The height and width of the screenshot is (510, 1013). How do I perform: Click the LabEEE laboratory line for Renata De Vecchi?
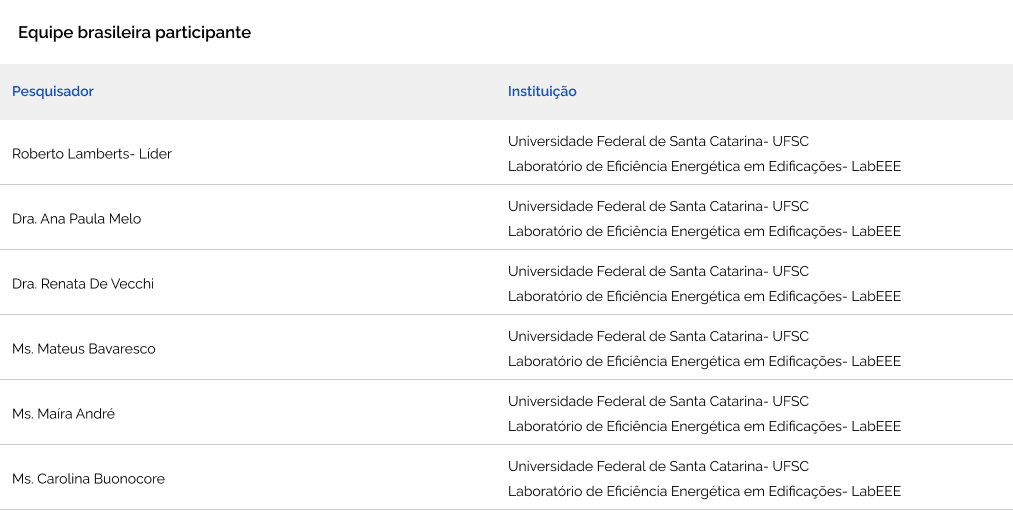(x=704, y=296)
